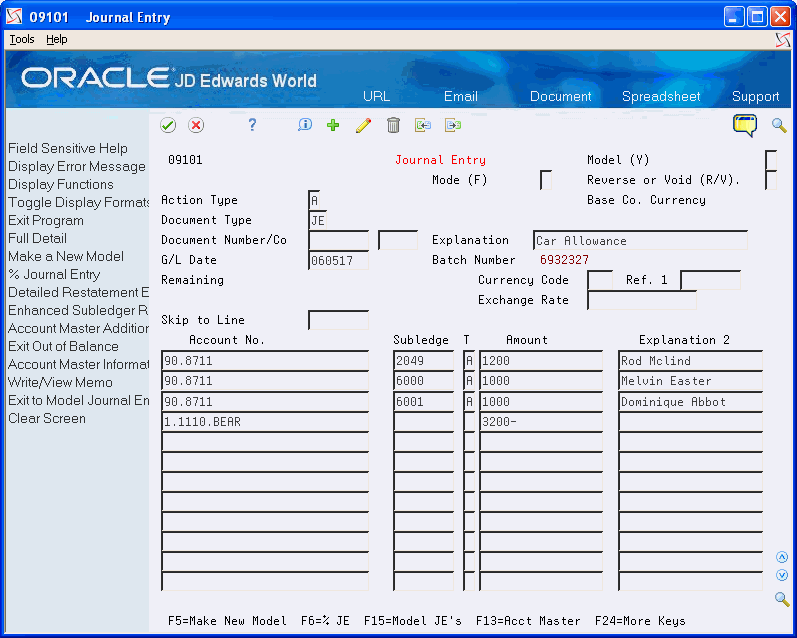Click the info bubble icon in toolbar
This screenshot has width=797, height=638.
click(304, 125)
